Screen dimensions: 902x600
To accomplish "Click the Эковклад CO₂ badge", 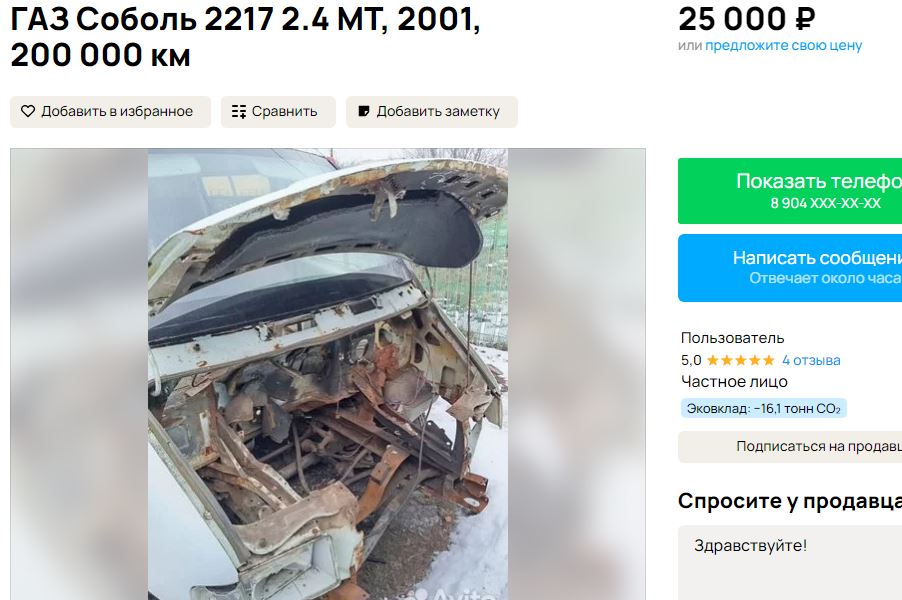I will coord(763,408).
